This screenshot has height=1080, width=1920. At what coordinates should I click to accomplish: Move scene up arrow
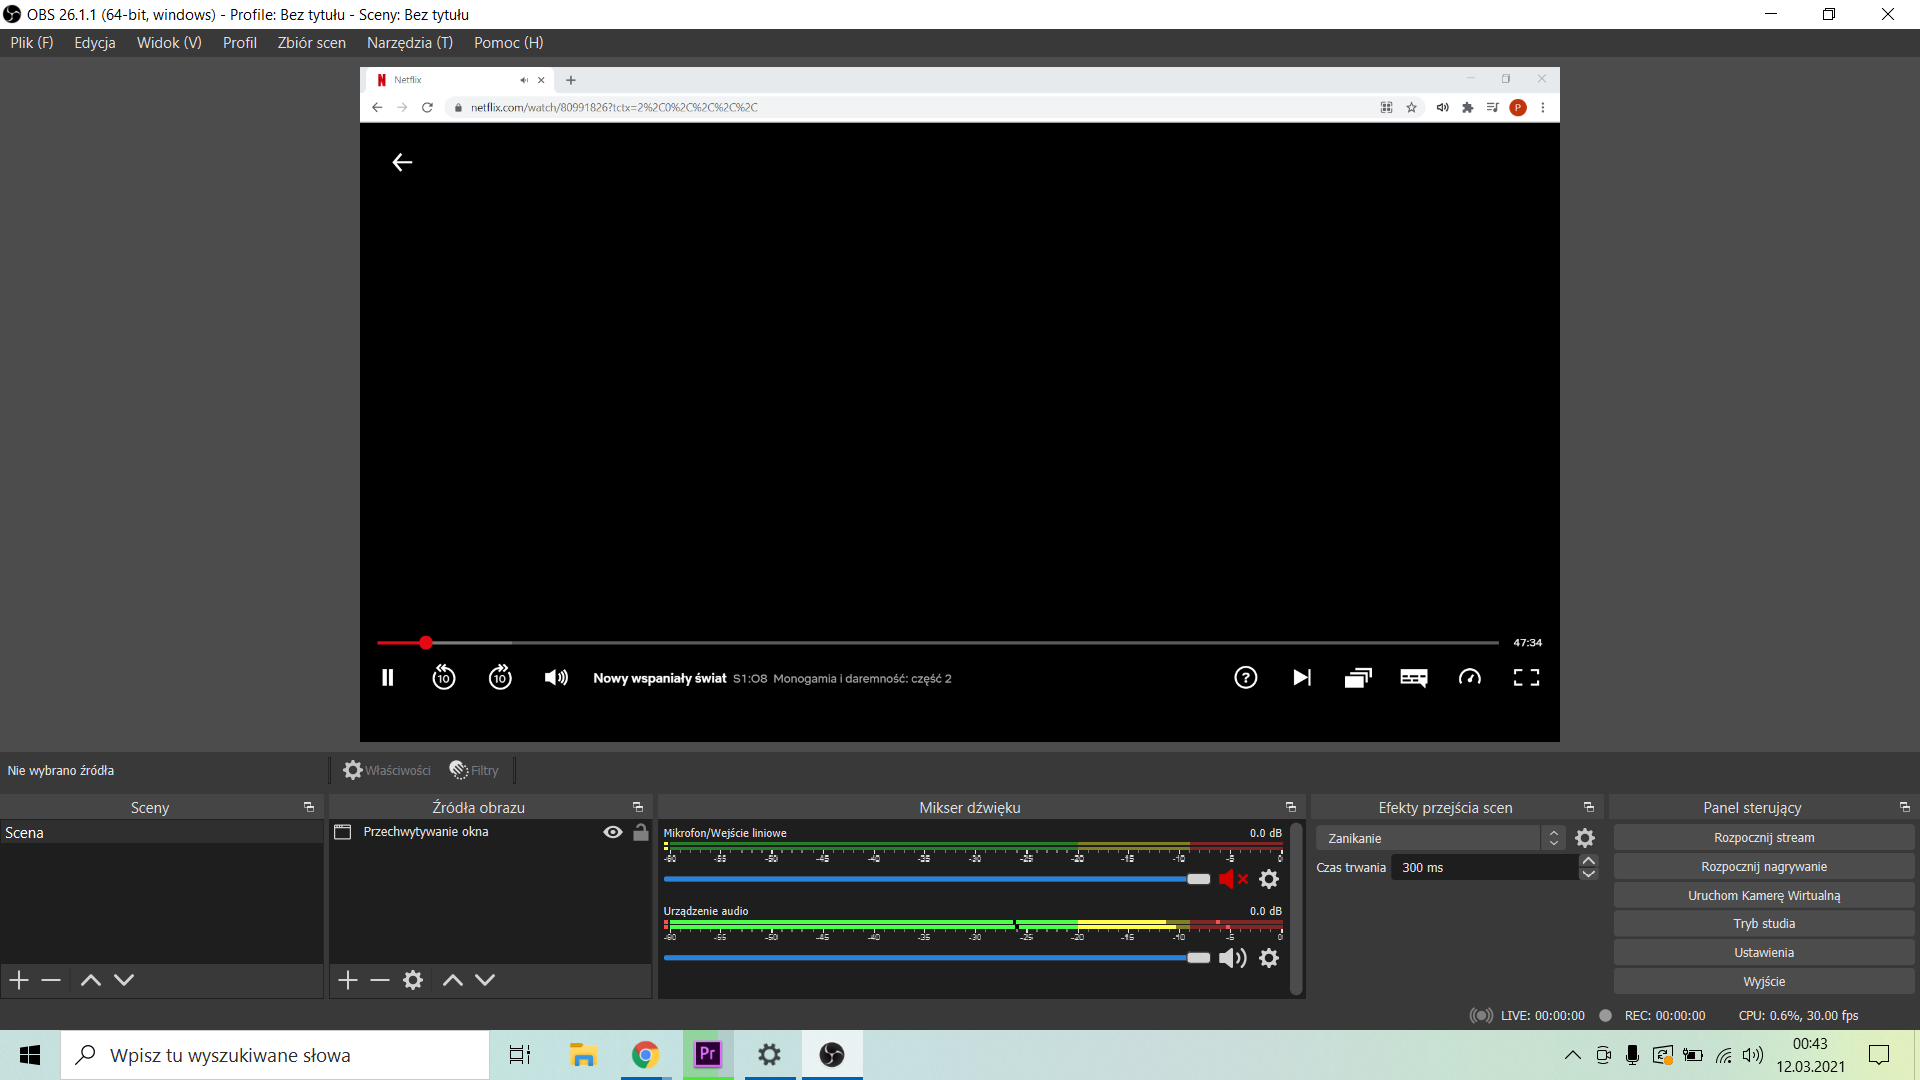pyautogui.click(x=91, y=980)
